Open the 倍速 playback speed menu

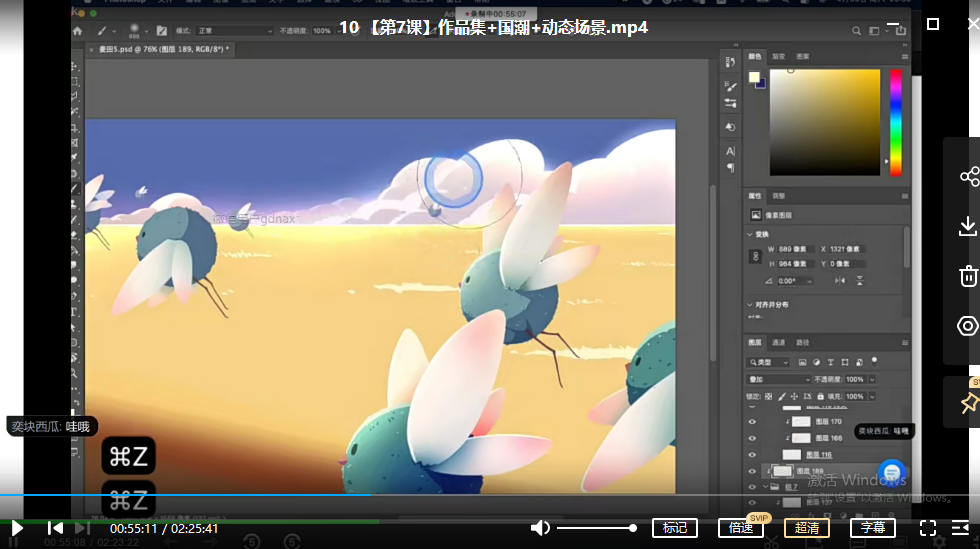coord(741,528)
